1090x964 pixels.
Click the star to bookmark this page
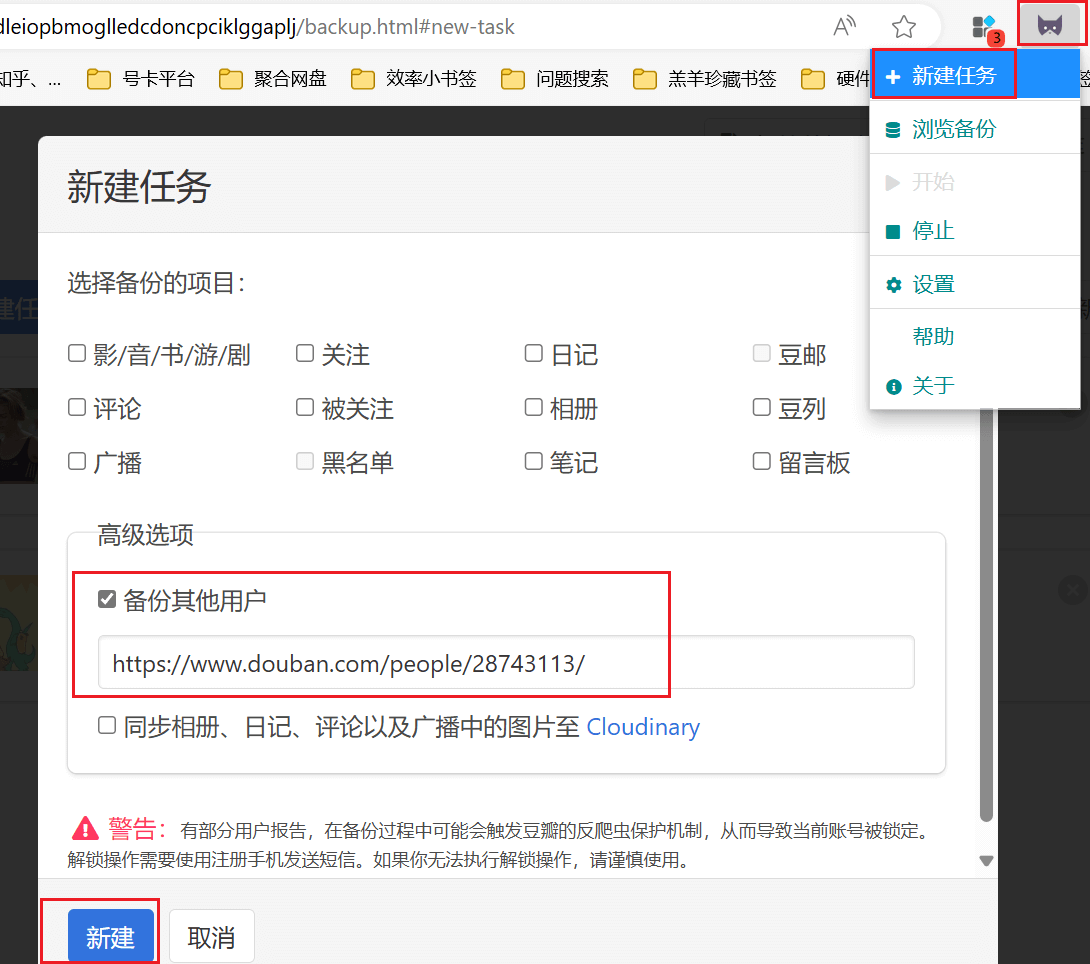pyautogui.click(x=903, y=27)
